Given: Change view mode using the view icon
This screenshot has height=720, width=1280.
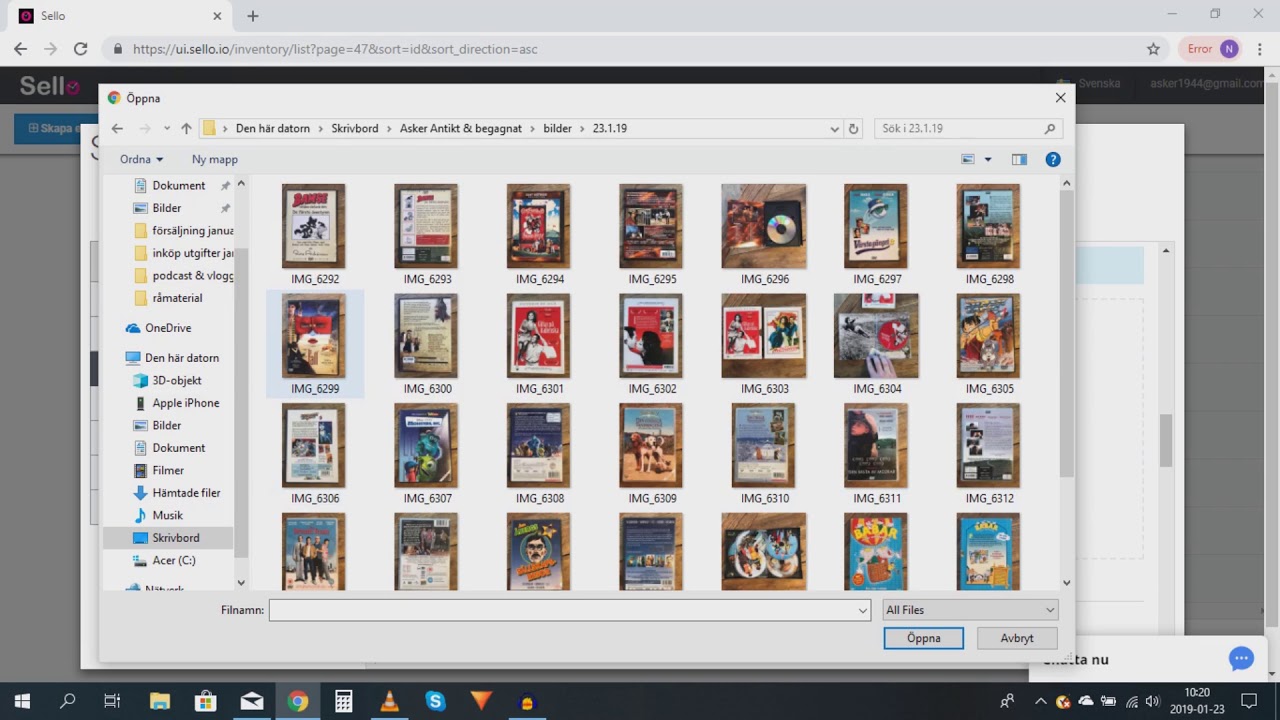Looking at the screenshot, I should click(x=967, y=159).
